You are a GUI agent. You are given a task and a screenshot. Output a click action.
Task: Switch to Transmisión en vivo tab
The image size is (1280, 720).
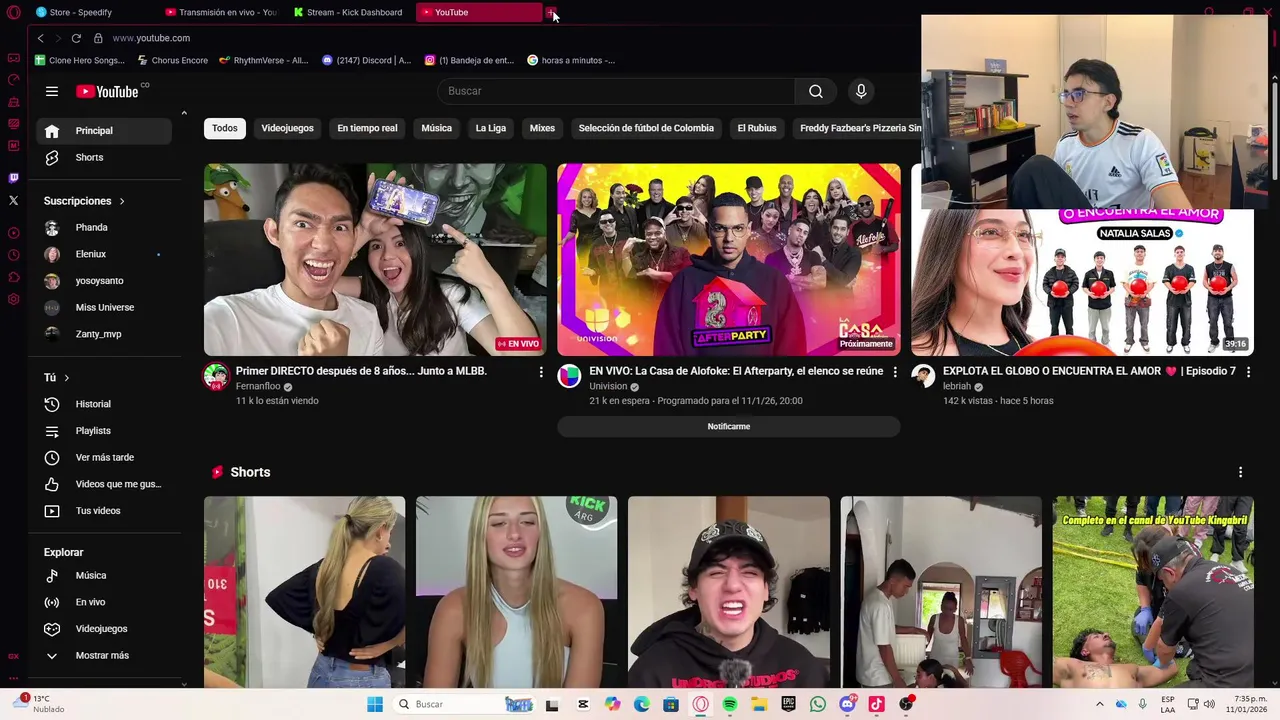(220, 12)
